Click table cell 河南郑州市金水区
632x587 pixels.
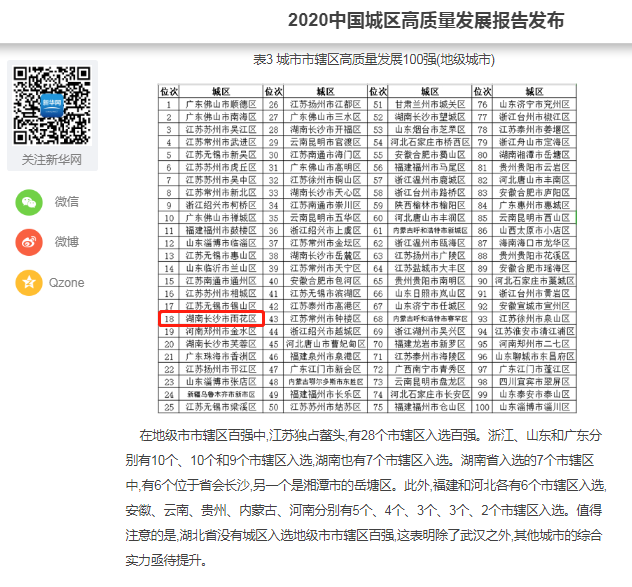point(221,331)
